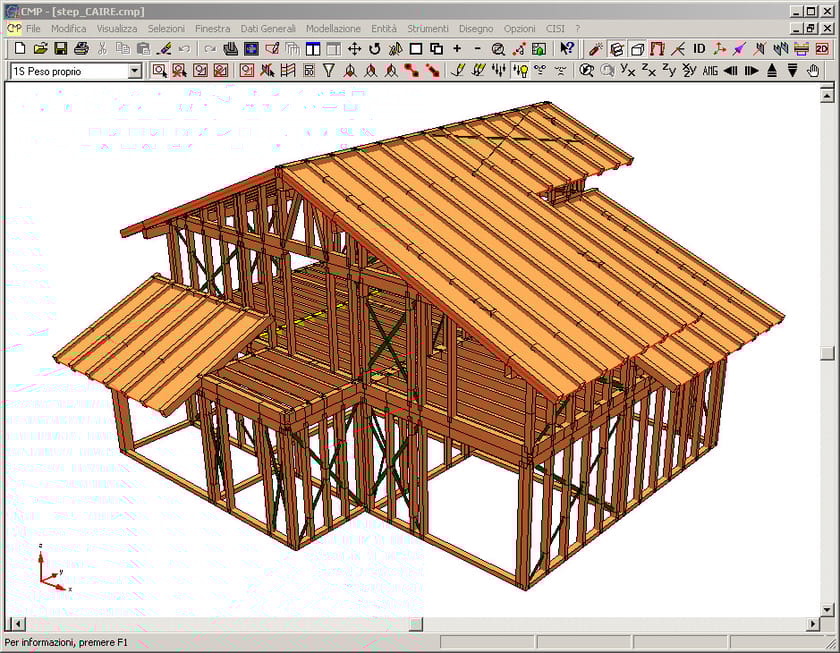Click the Cut scissors icon
Screen dimensions: 840x653
101,47
